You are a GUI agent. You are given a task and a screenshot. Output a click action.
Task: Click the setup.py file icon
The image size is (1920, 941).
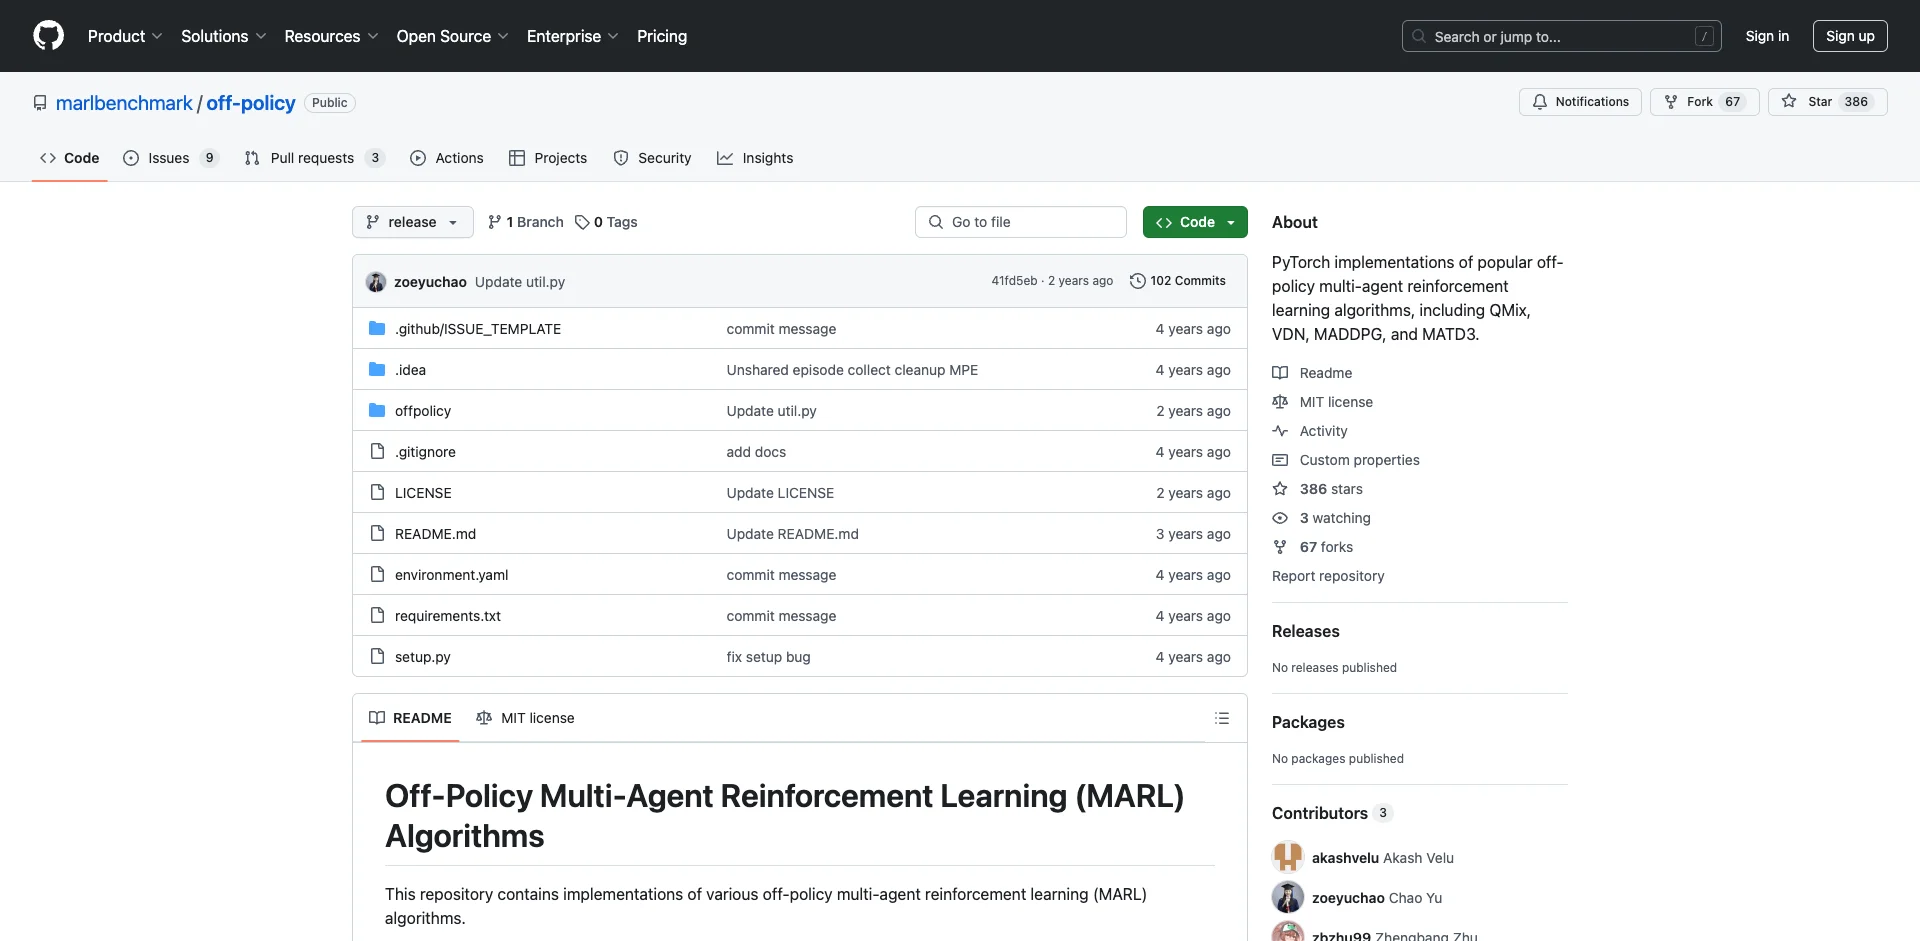coord(377,656)
